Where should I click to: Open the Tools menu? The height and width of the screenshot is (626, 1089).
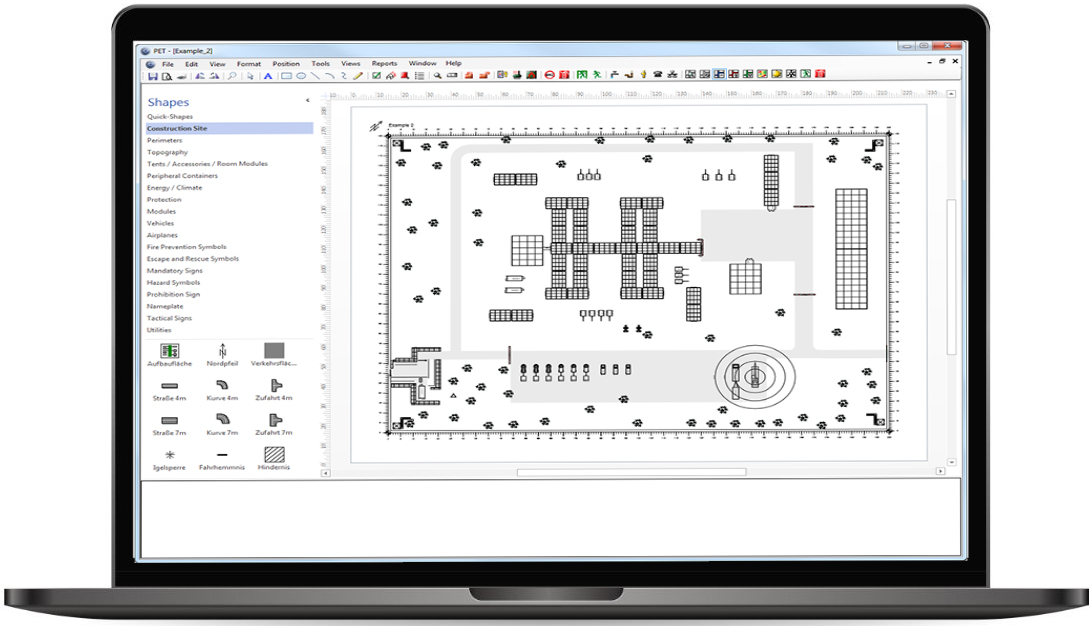319,62
